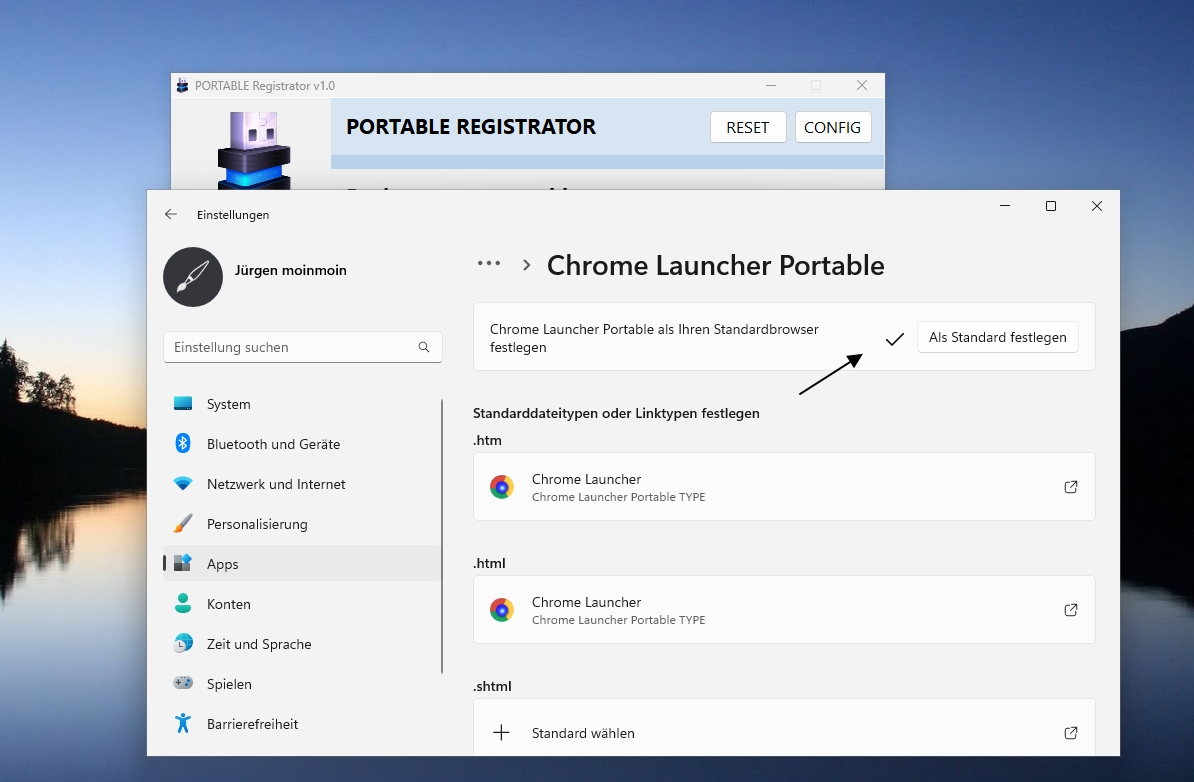Viewport: 1194px width, 782px height.
Task: Click the Jürgen moinmoin account name
Action: tap(290, 270)
